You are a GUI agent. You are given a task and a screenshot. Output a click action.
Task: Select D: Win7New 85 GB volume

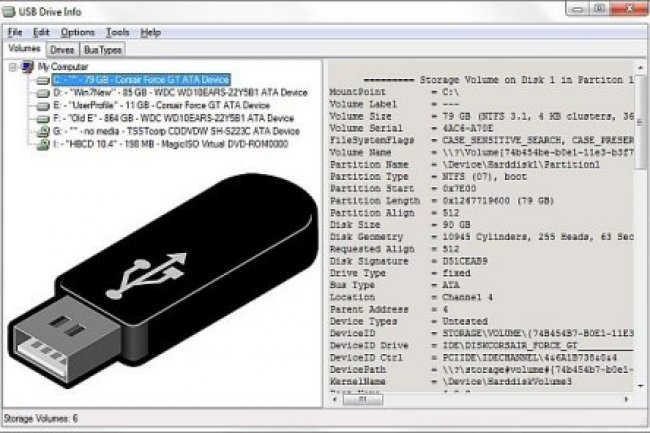[180, 92]
